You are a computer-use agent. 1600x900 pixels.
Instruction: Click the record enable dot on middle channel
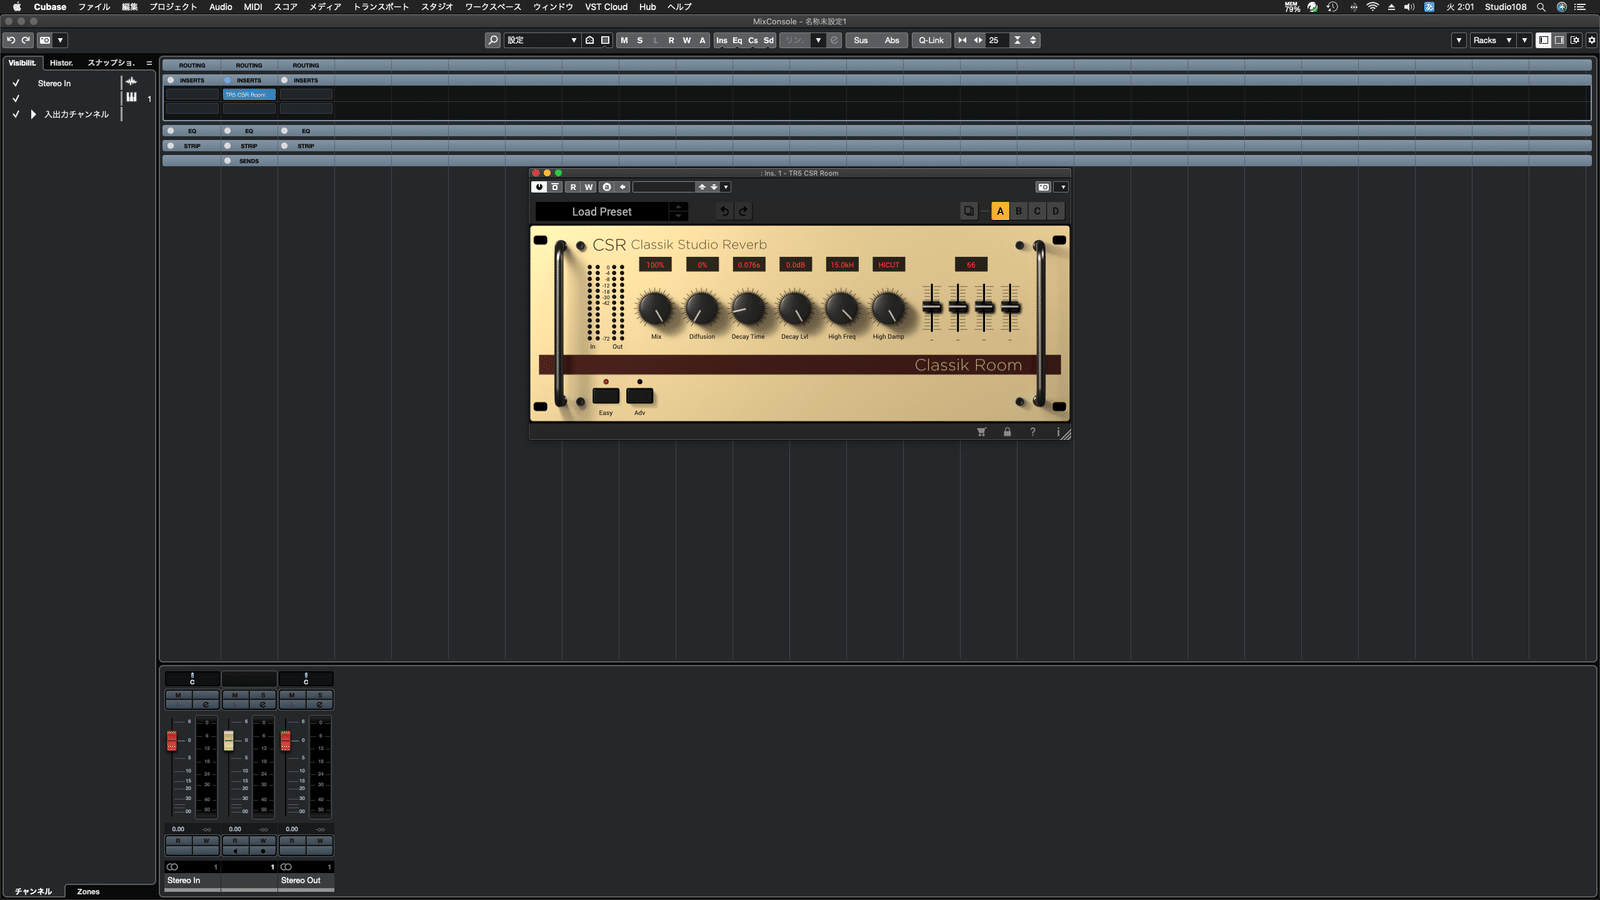point(263,851)
